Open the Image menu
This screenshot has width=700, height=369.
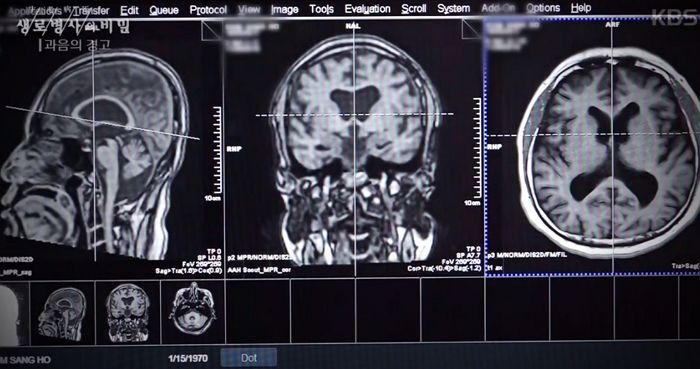click(284, 9)
